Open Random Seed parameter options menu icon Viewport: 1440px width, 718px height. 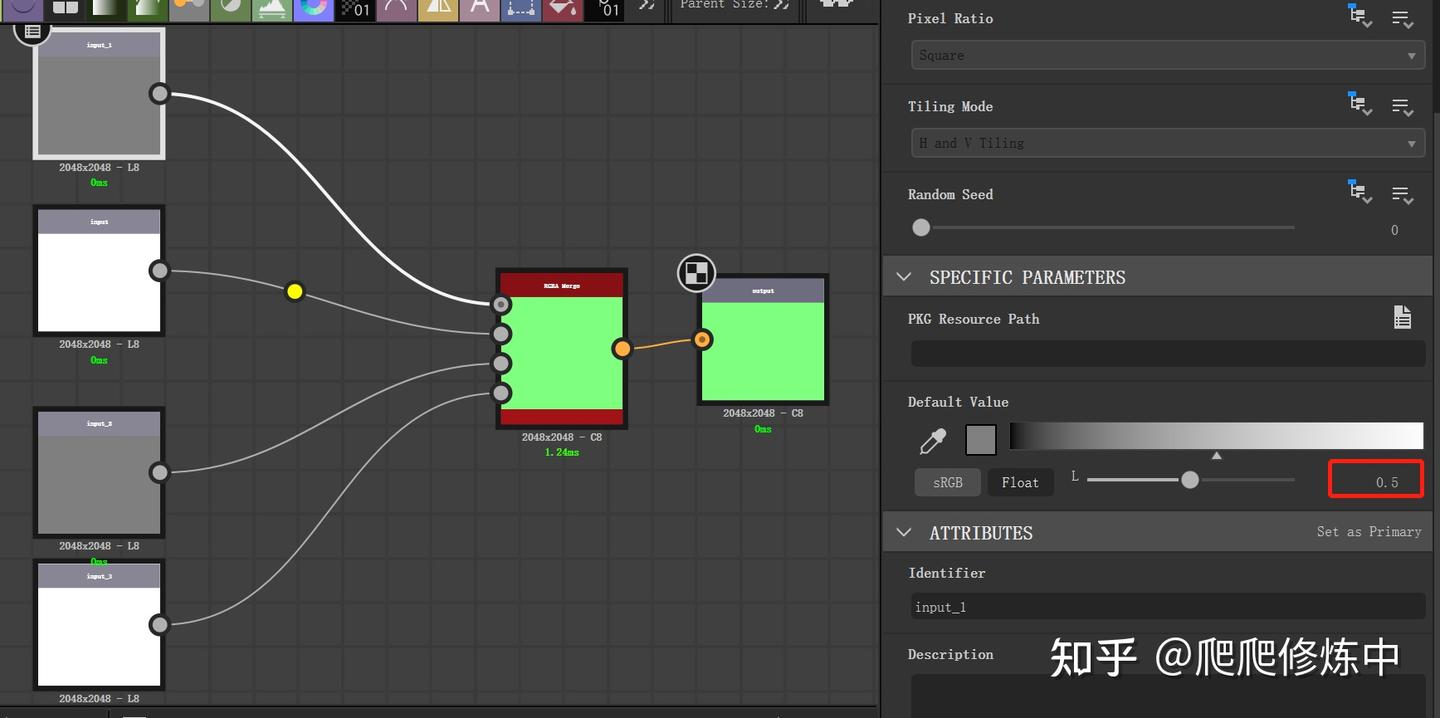1403,195
